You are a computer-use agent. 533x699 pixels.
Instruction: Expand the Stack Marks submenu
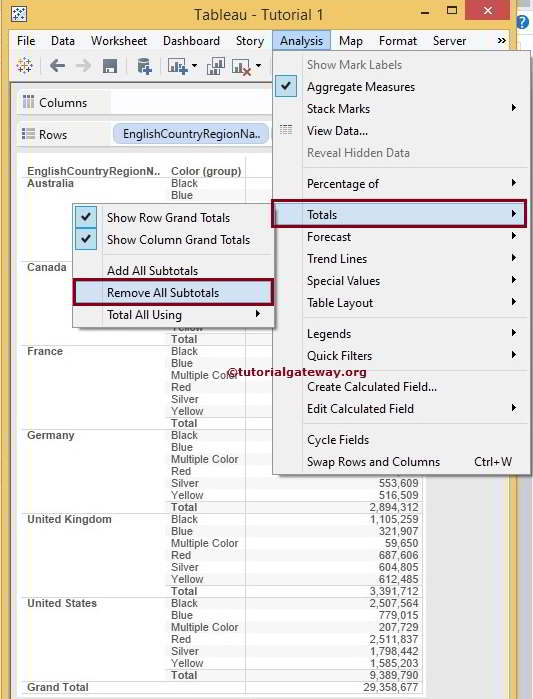pos(514,108)
